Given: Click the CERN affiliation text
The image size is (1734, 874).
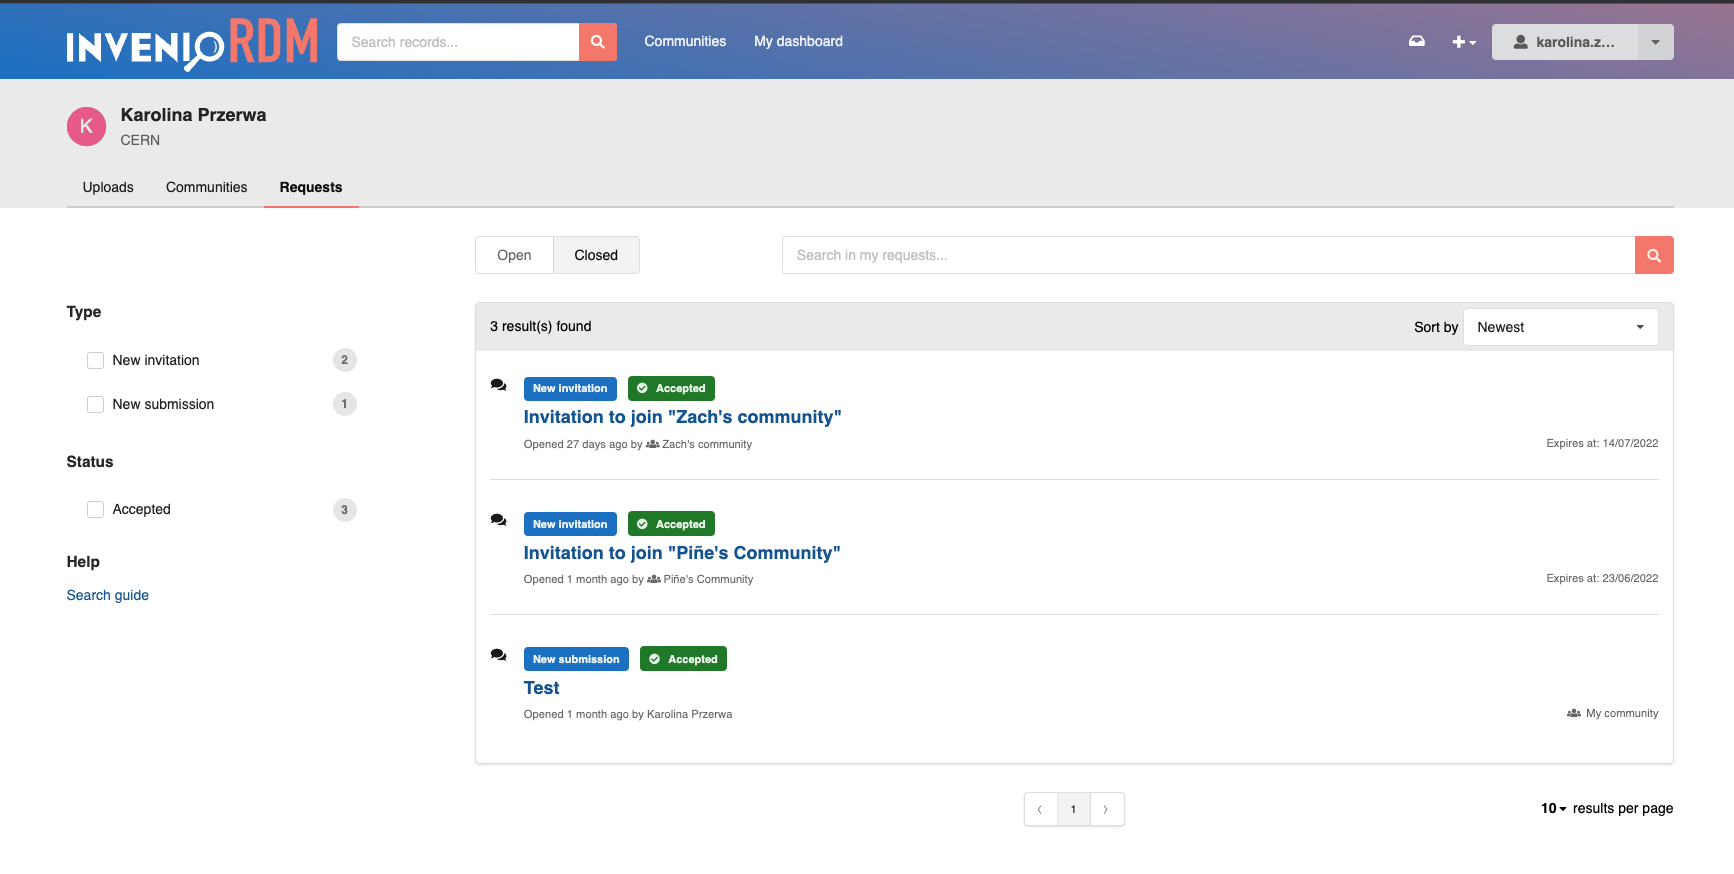Looking at the screenshot, I should click(x=140, y=140).
